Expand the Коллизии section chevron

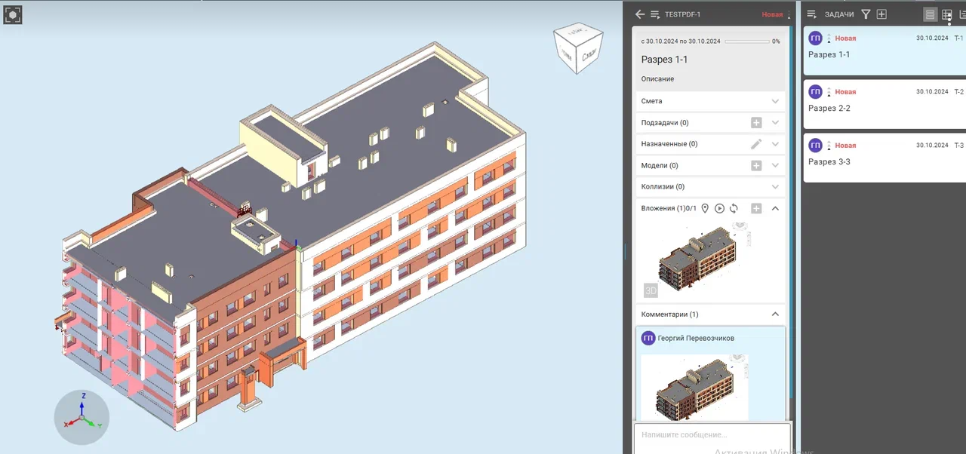775,187
